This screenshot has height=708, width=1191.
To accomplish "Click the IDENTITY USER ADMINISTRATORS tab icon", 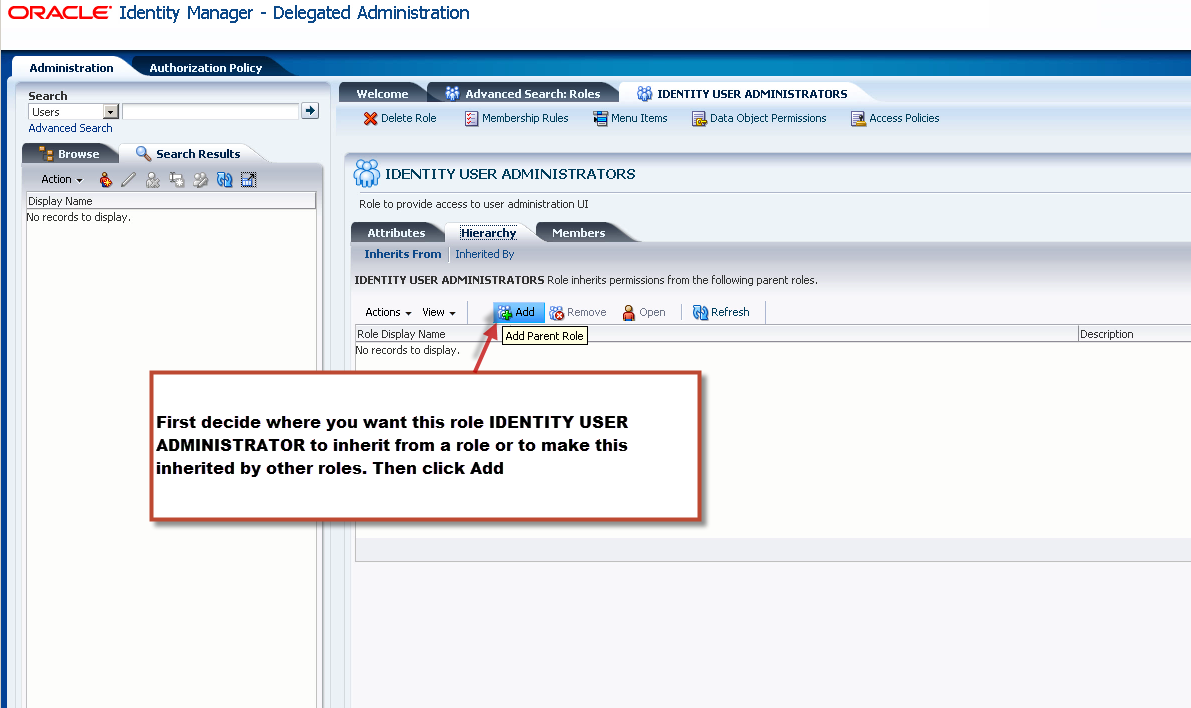I will [x=644, y=93].
